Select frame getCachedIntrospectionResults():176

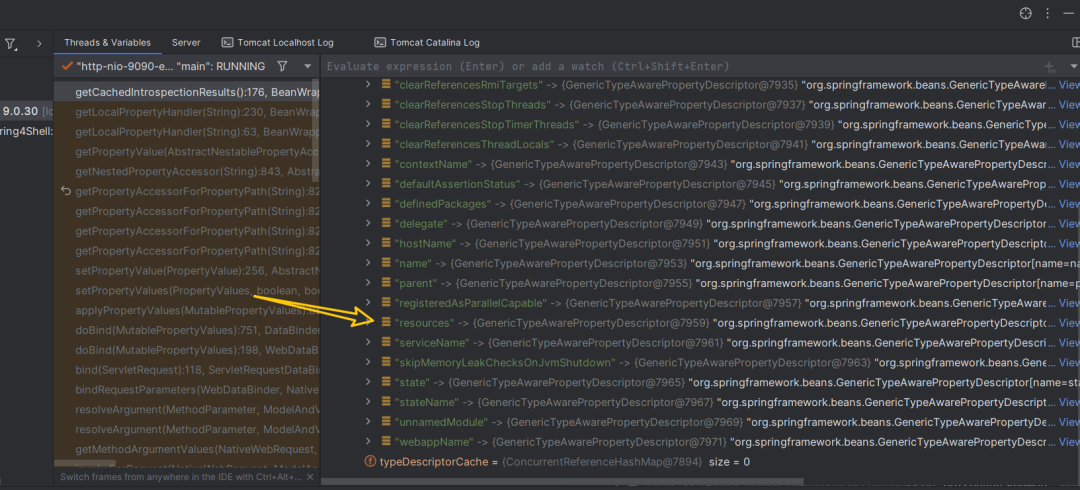187,92
